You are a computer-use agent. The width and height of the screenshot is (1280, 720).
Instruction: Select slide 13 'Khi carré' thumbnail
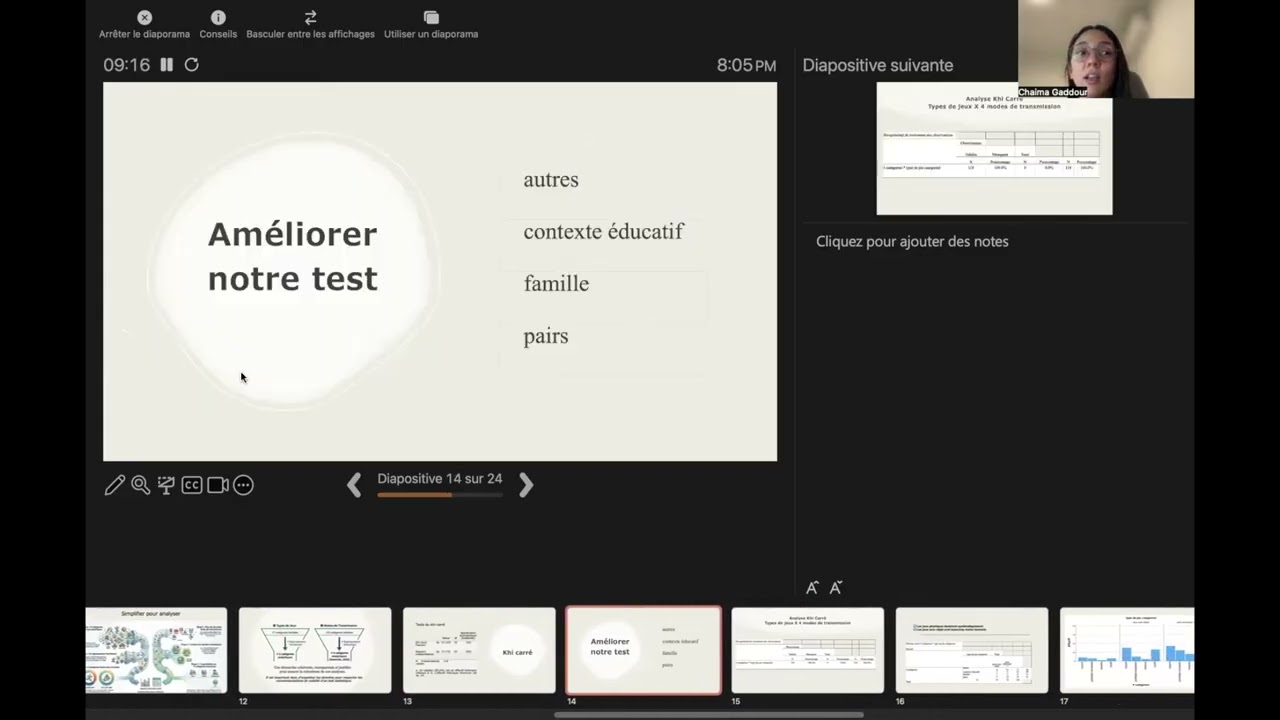coord(479,650)
